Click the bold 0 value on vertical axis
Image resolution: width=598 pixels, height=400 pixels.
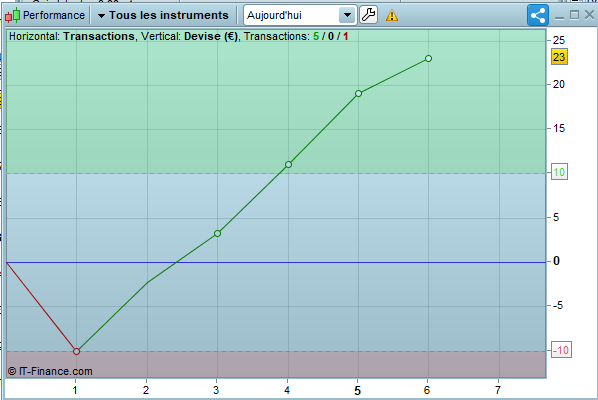tap(556, 261)
